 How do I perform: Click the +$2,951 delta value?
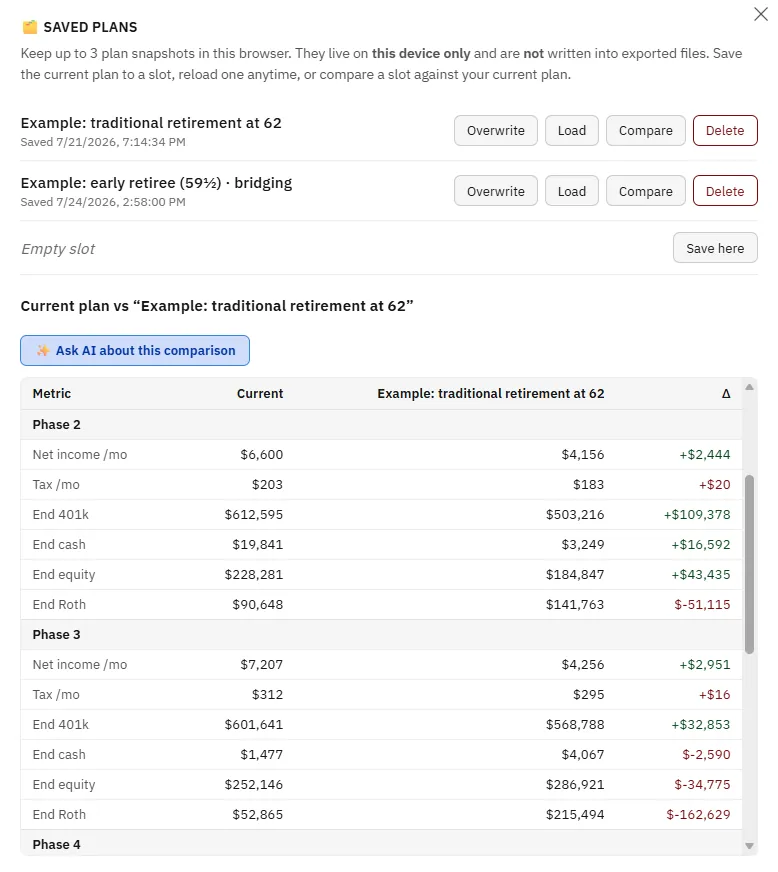tap(705, 665)
